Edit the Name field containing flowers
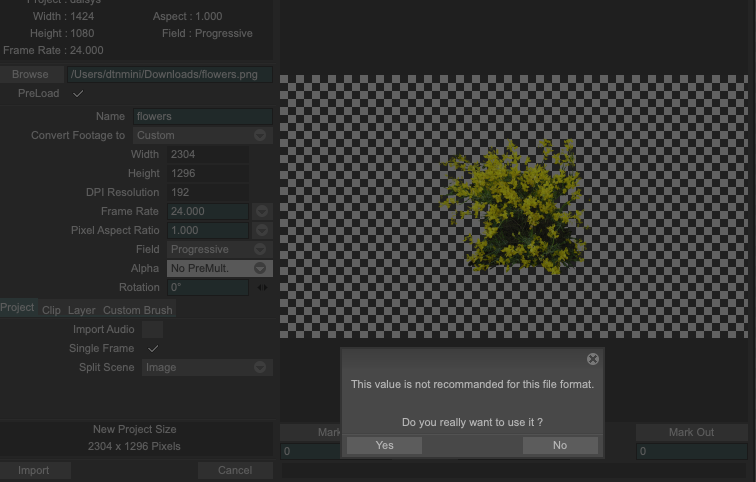The height and width of the screenshot is (482, 756). [x=202, y=116]
